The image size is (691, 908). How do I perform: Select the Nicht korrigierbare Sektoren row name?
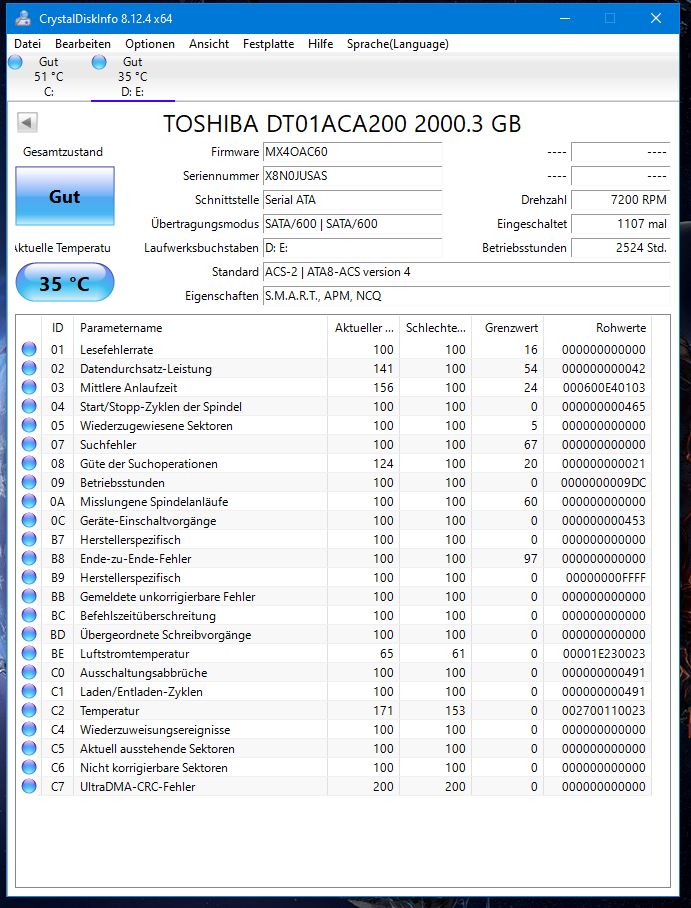[x=153, y=768]
